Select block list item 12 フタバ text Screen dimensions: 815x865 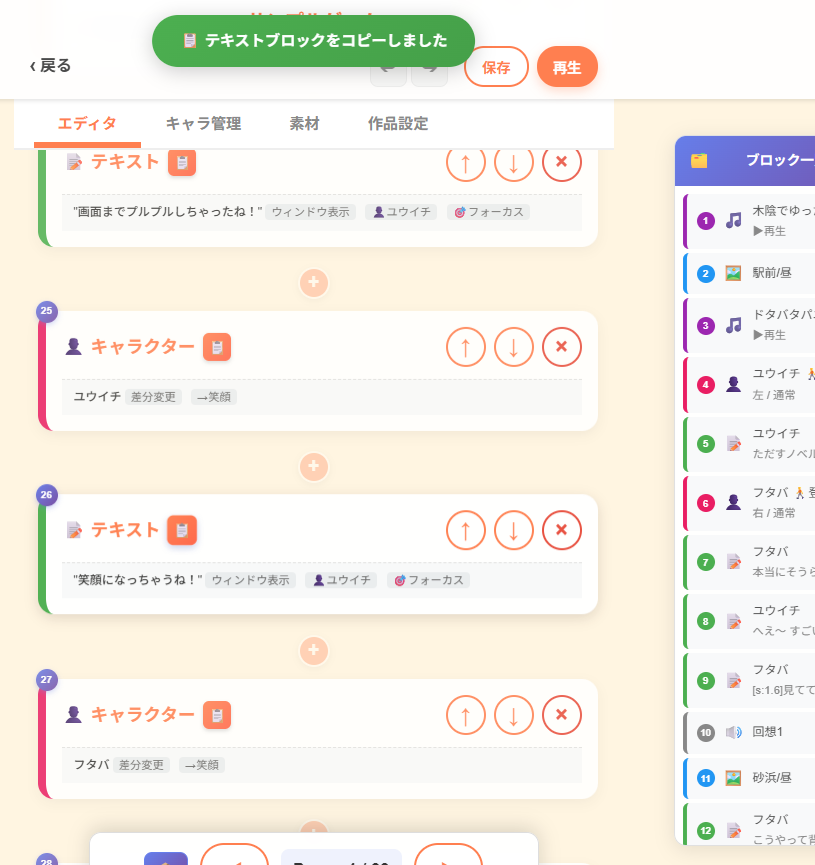(x=749, y=825)
